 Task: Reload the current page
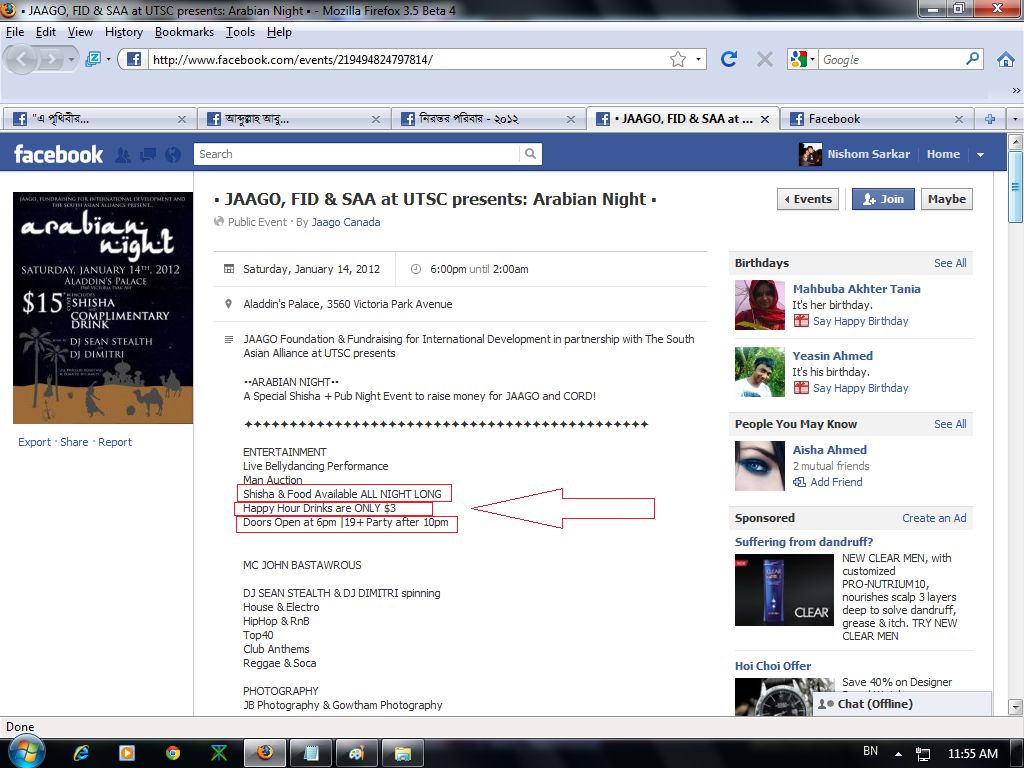coord(729,59)
